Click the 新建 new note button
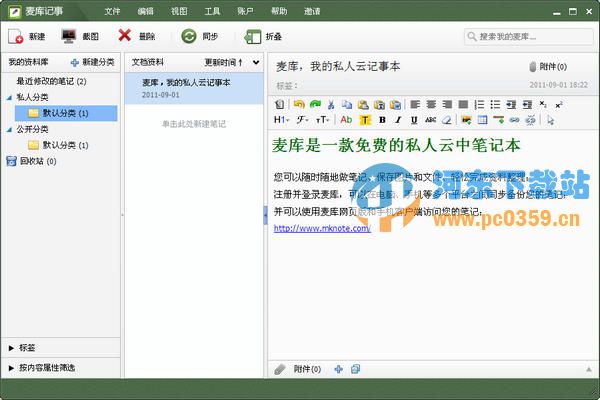Screen dimensions: 600x400 pyautogui.click(x=26, y=36)
